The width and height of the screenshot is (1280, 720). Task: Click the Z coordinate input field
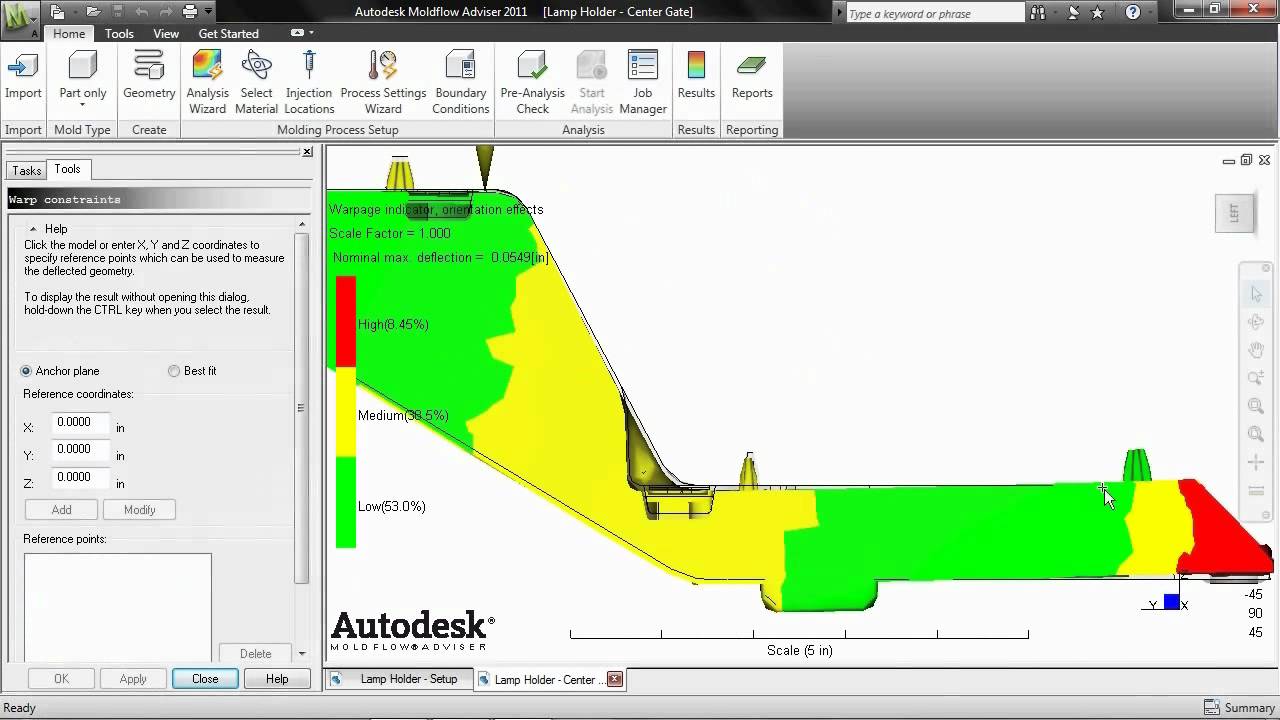pos(80,478)
